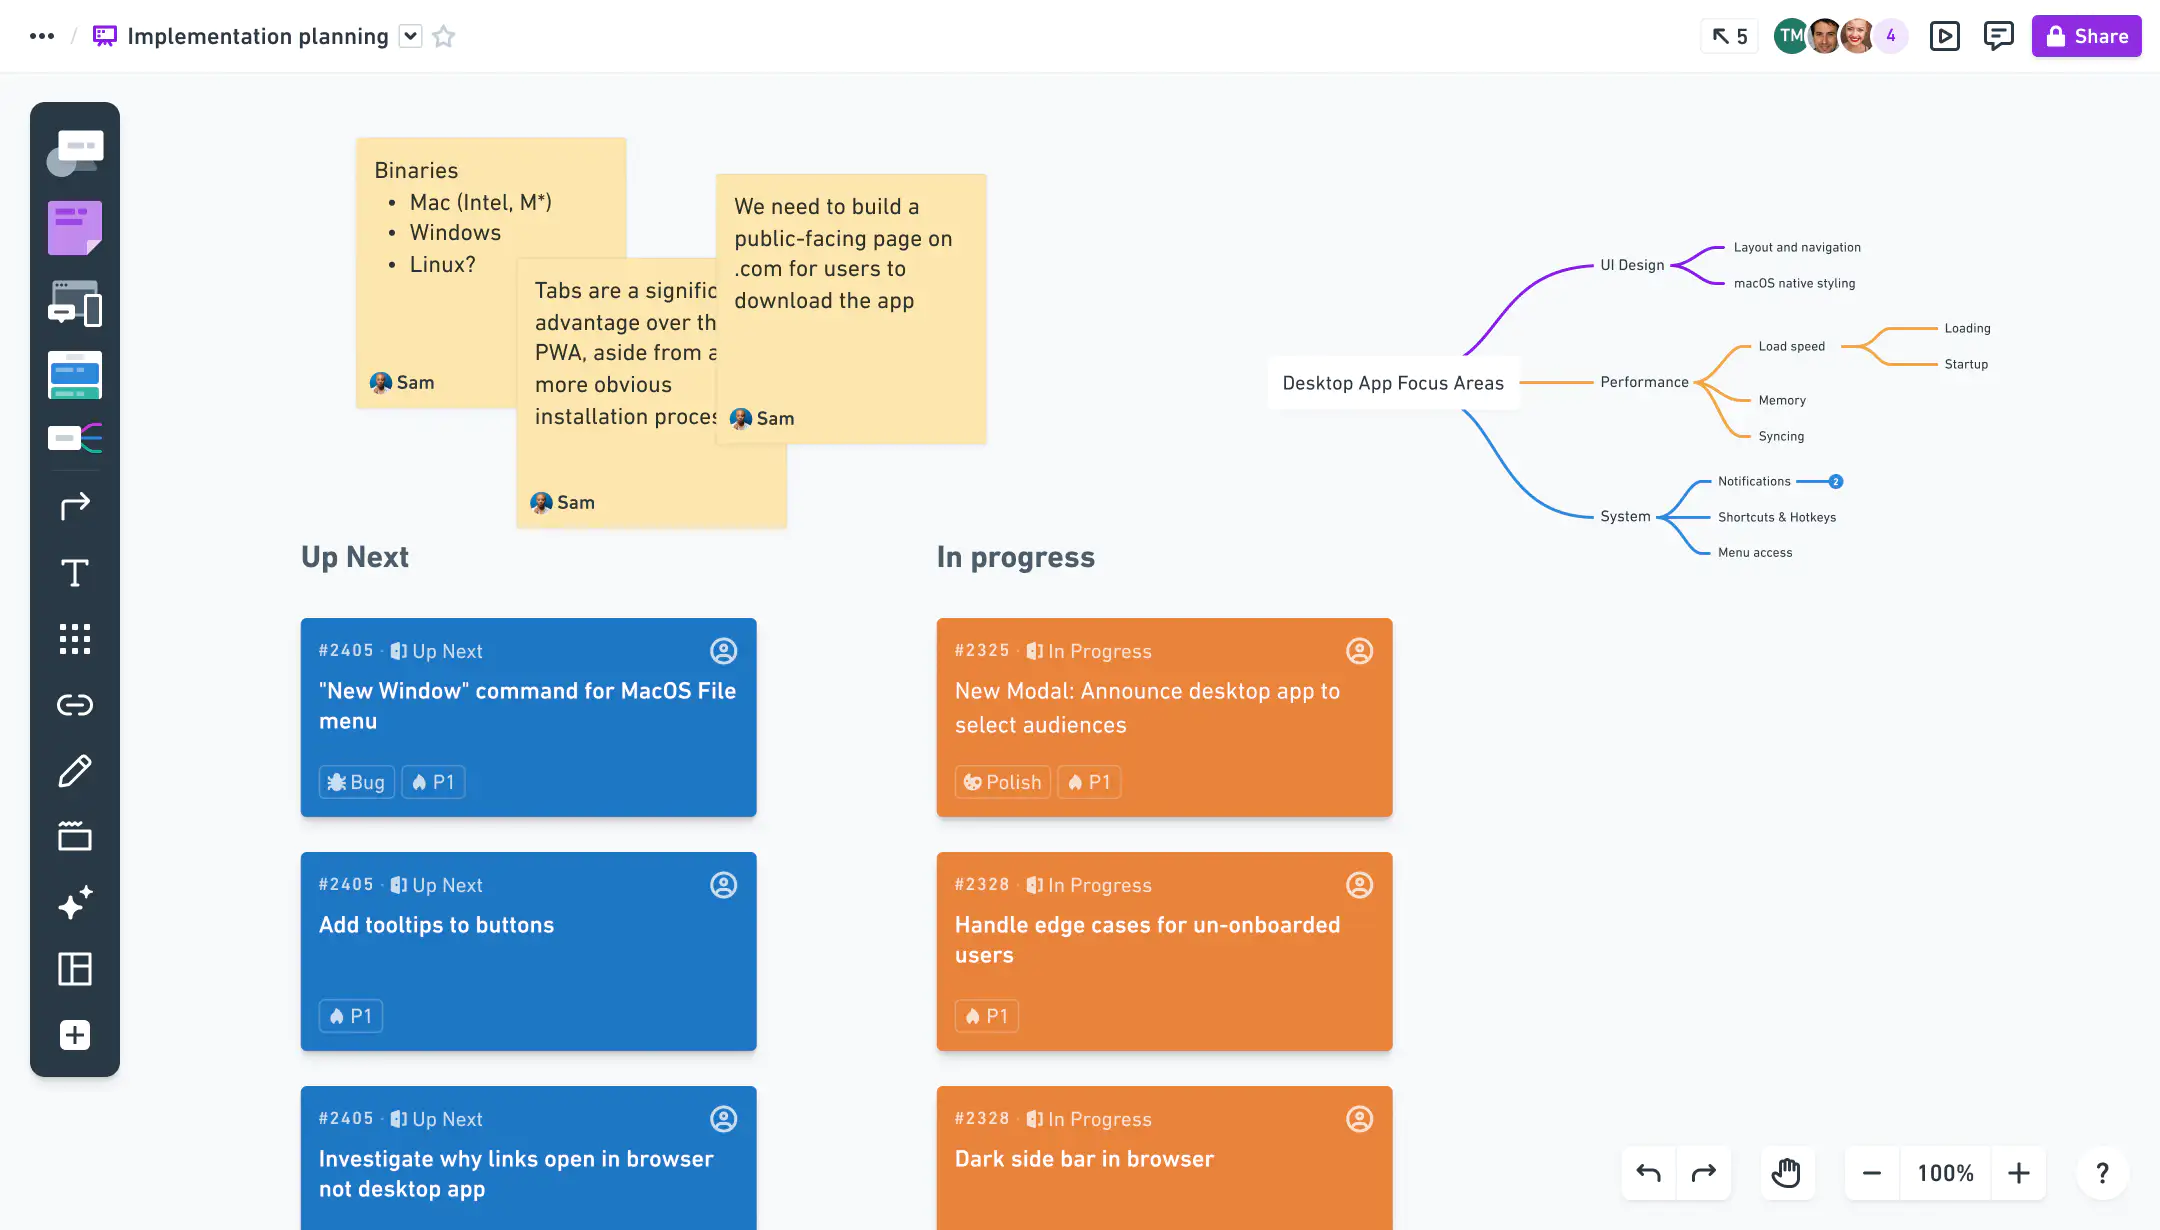This screenshot has height=1230, width=2160.
Task: Select the sticky note tool
Action: [75, 228]
